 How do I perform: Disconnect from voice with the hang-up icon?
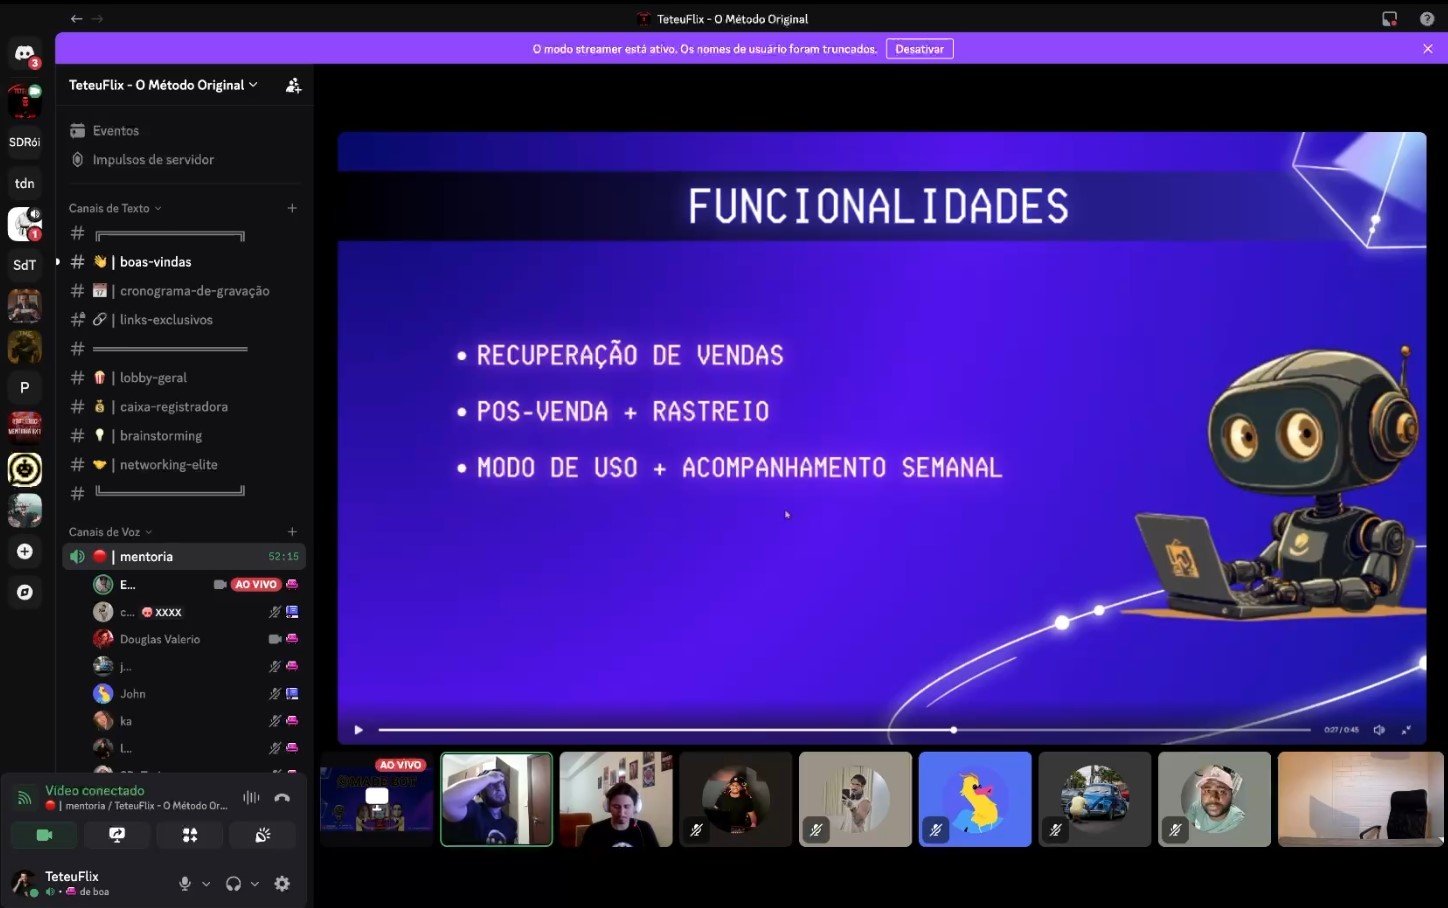[282, 798]
